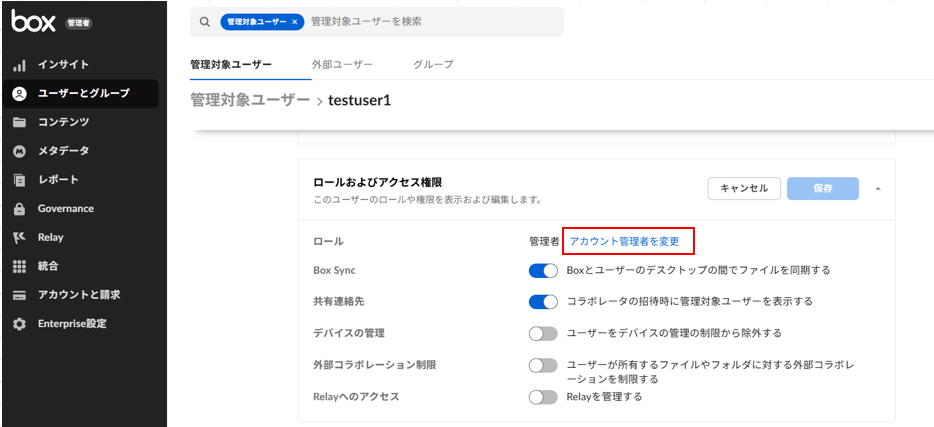Click the Governance lock icon
Viewport: 934px width, 427px height.
(x=19, y=209)
